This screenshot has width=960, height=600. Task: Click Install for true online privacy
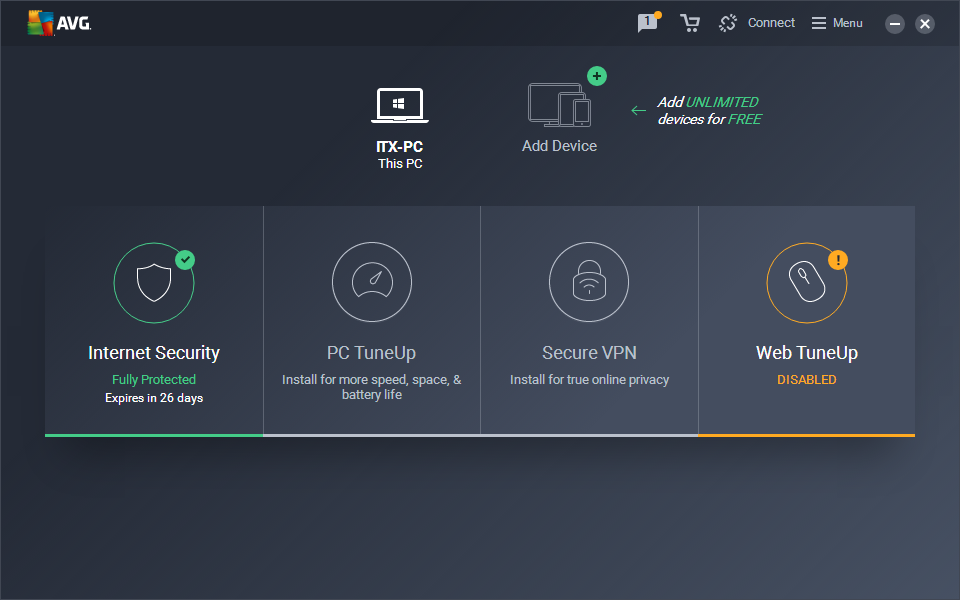tap(589, 380)
